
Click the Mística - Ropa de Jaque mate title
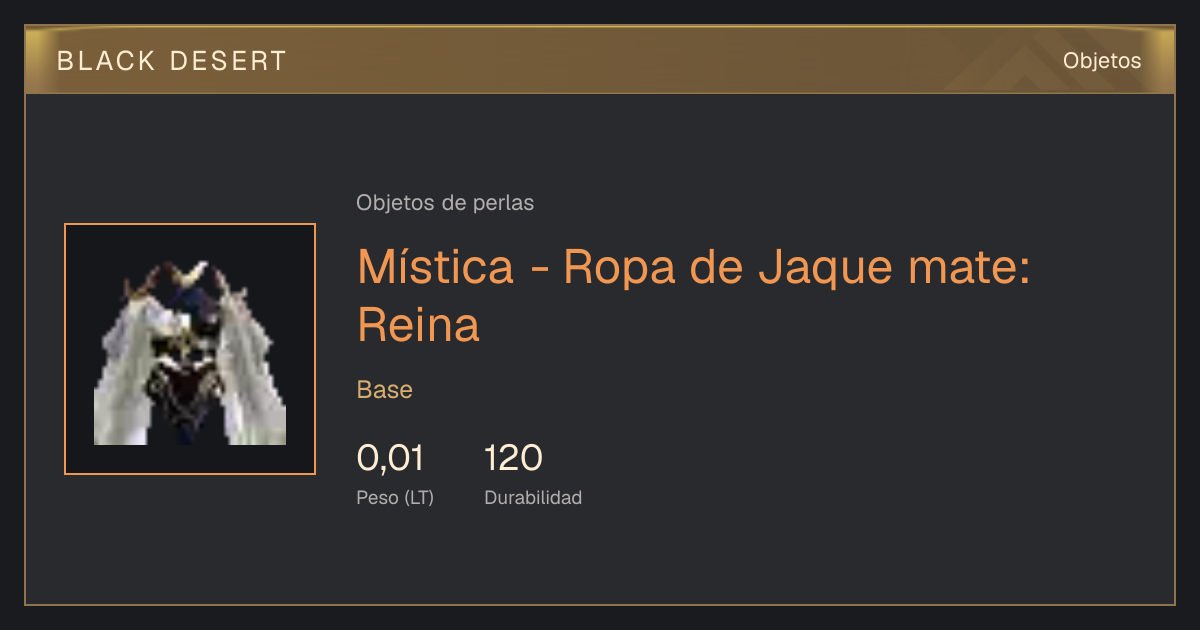point(693,295)
